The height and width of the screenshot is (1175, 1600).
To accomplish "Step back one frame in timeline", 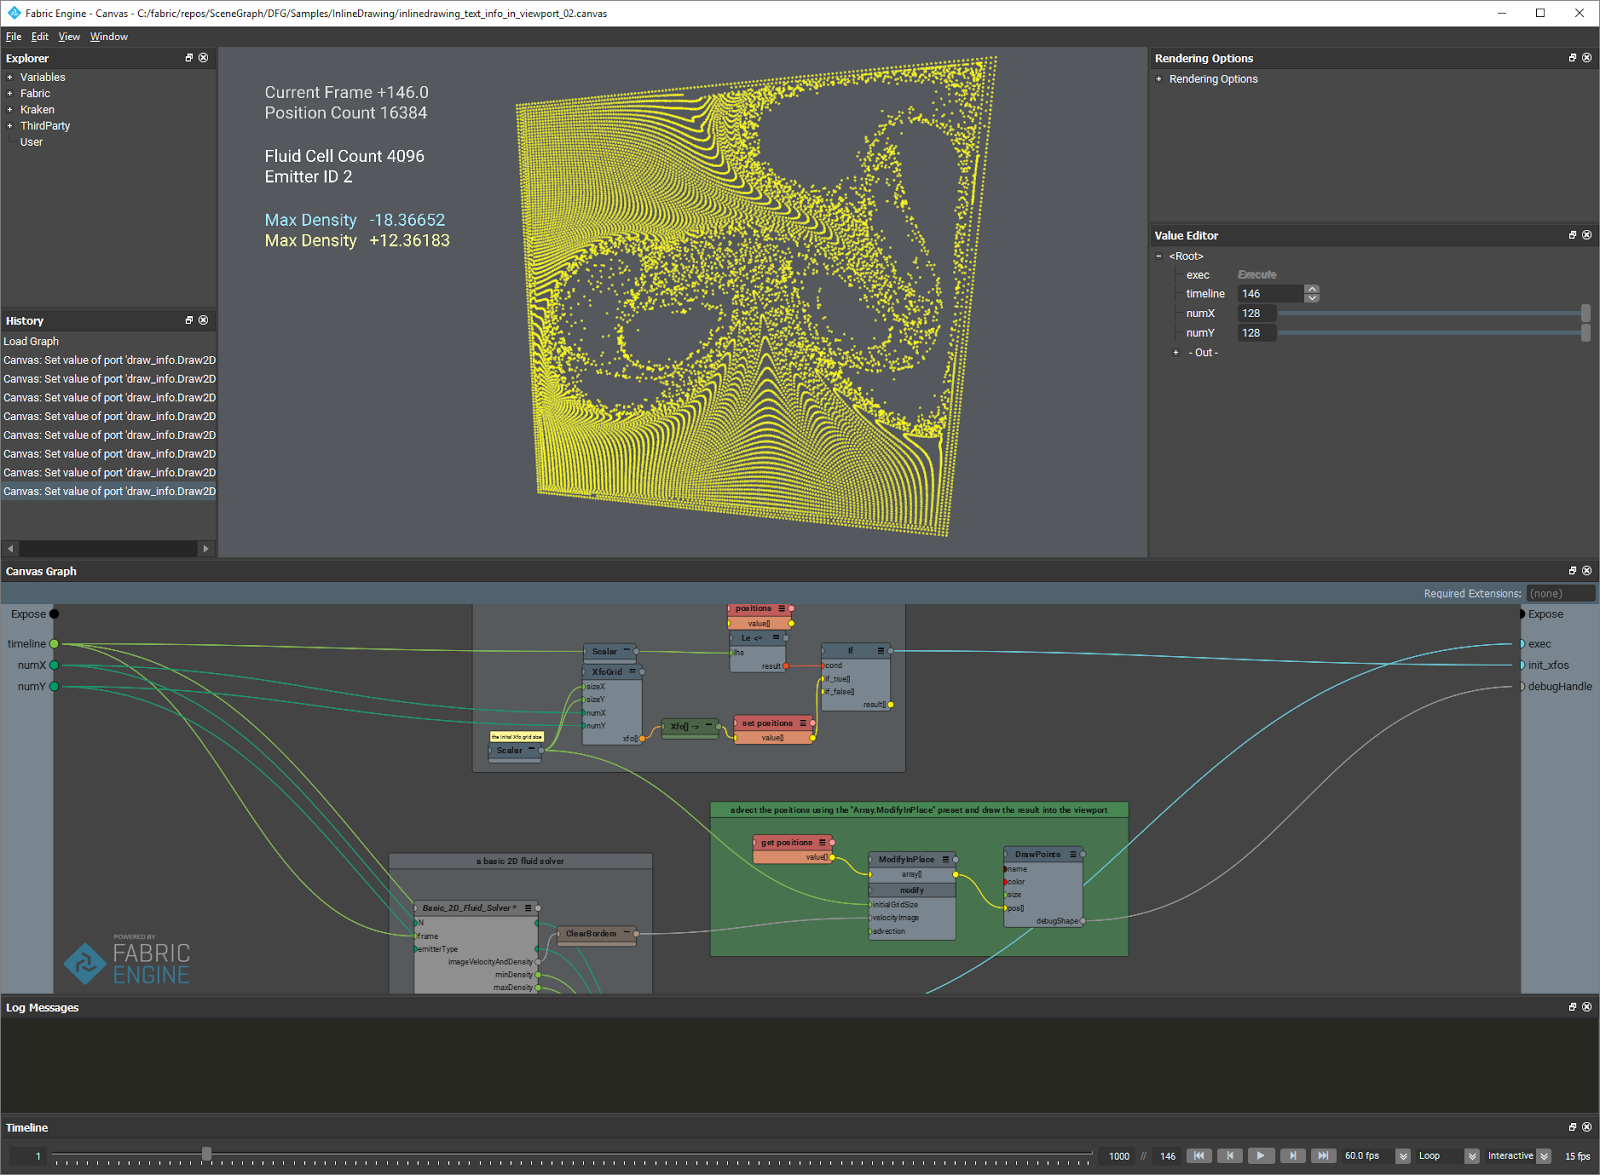I will pyautogui.click(x=1229, y=1156).
